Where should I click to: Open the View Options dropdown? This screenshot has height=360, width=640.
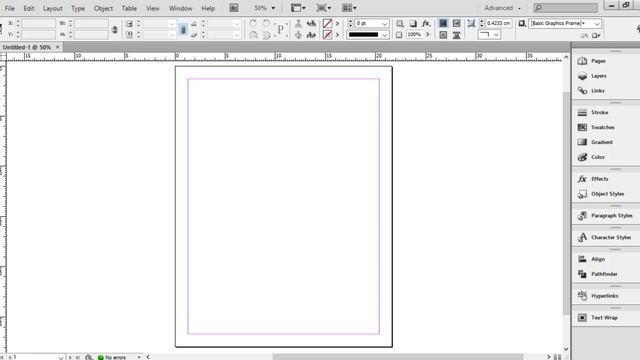pos(298,8)
